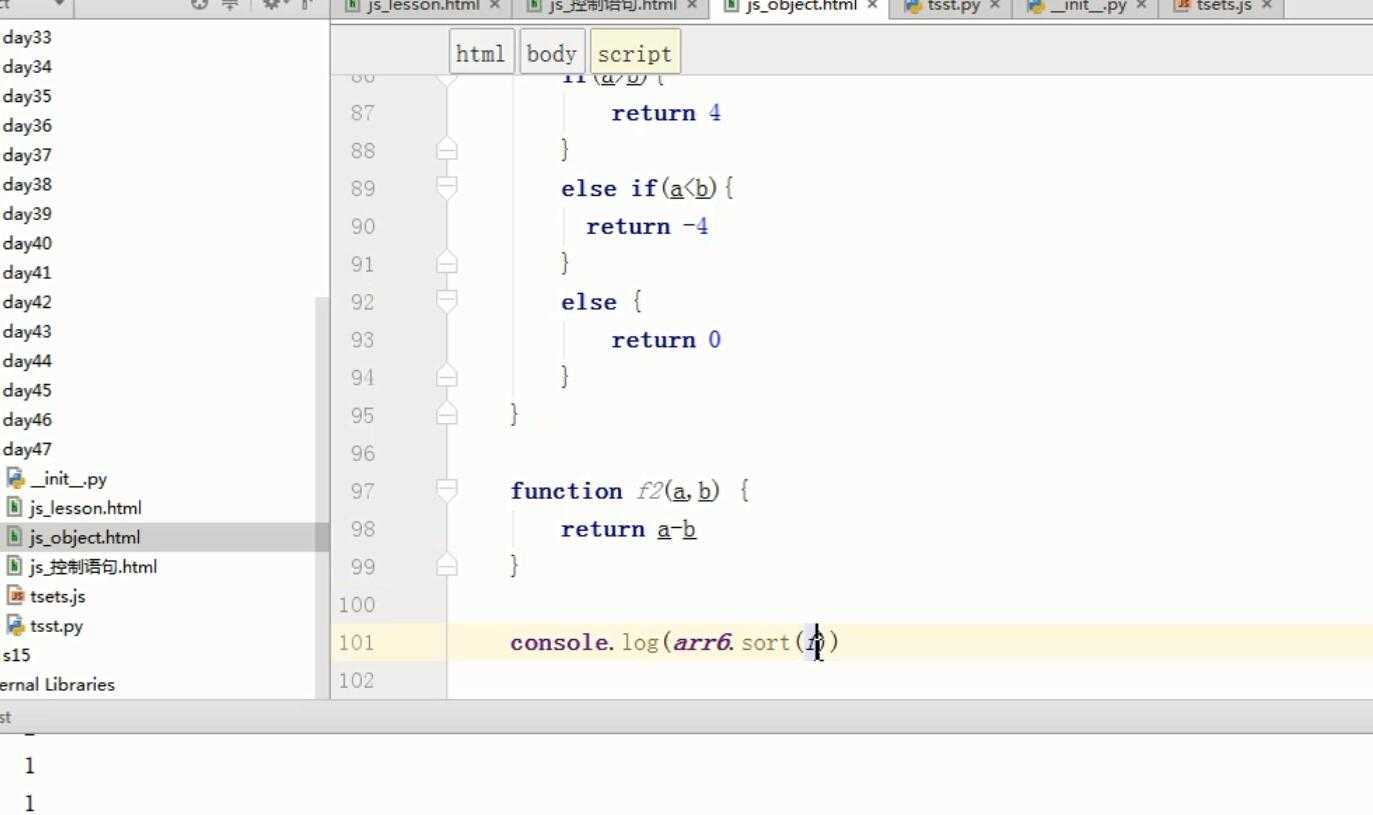This screenshot has height=815, width=1373.
Task: Select the day47 folder
Action: point(27,449)
